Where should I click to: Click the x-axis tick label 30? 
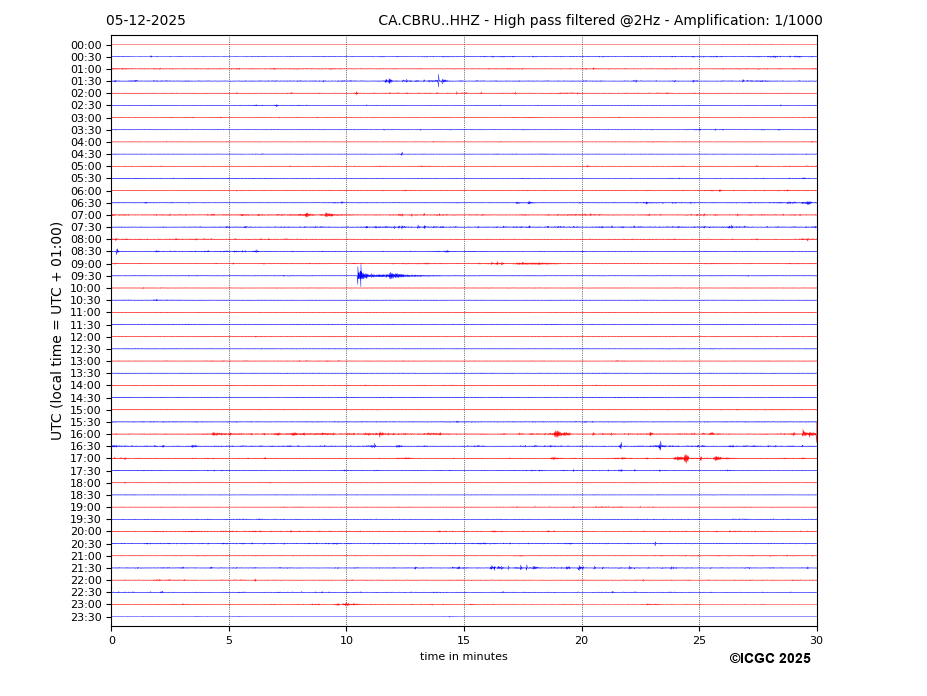[816, 640]
